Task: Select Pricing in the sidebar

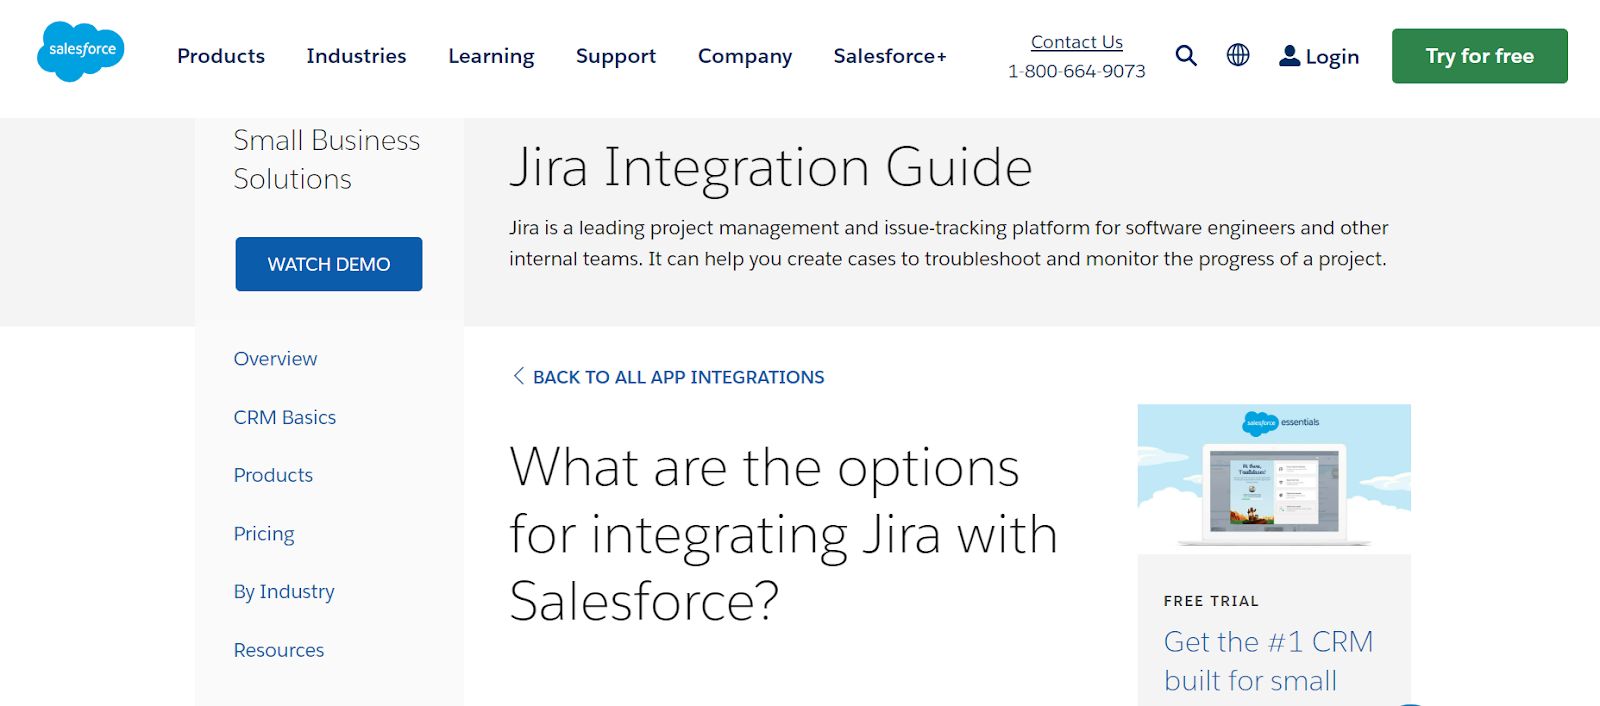Action: (x=264, y=534)
